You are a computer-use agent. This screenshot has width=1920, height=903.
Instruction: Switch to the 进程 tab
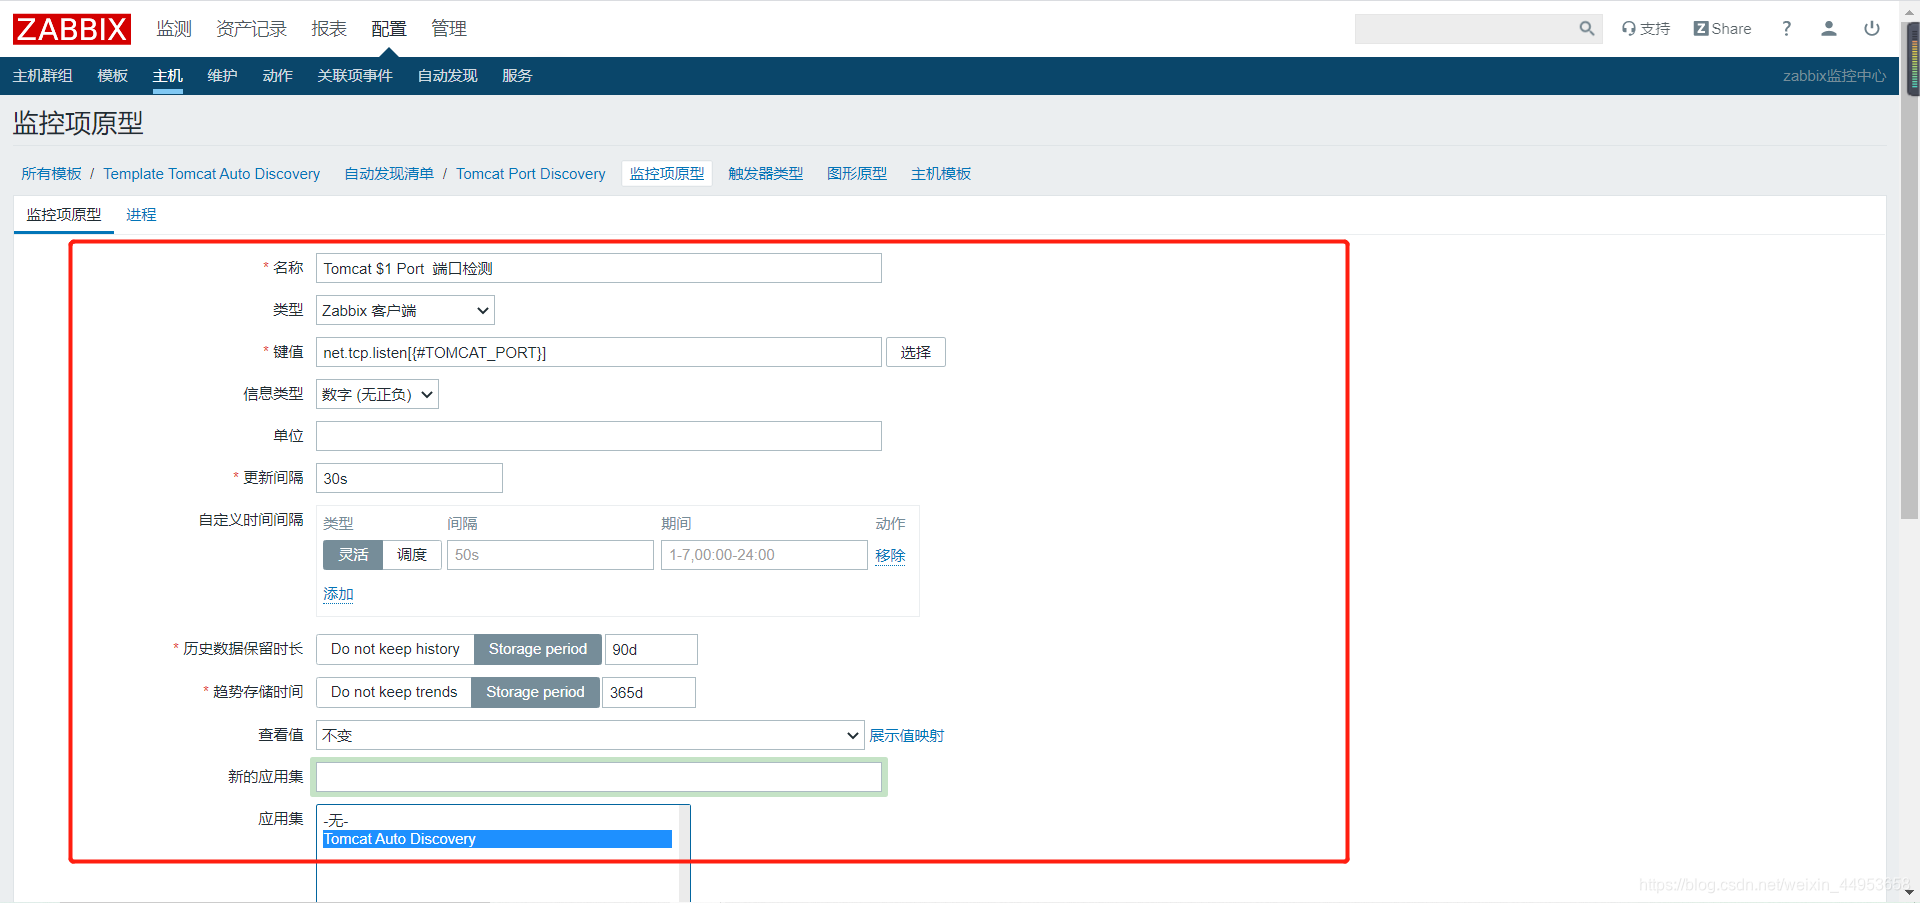click(x=141, y=215)
